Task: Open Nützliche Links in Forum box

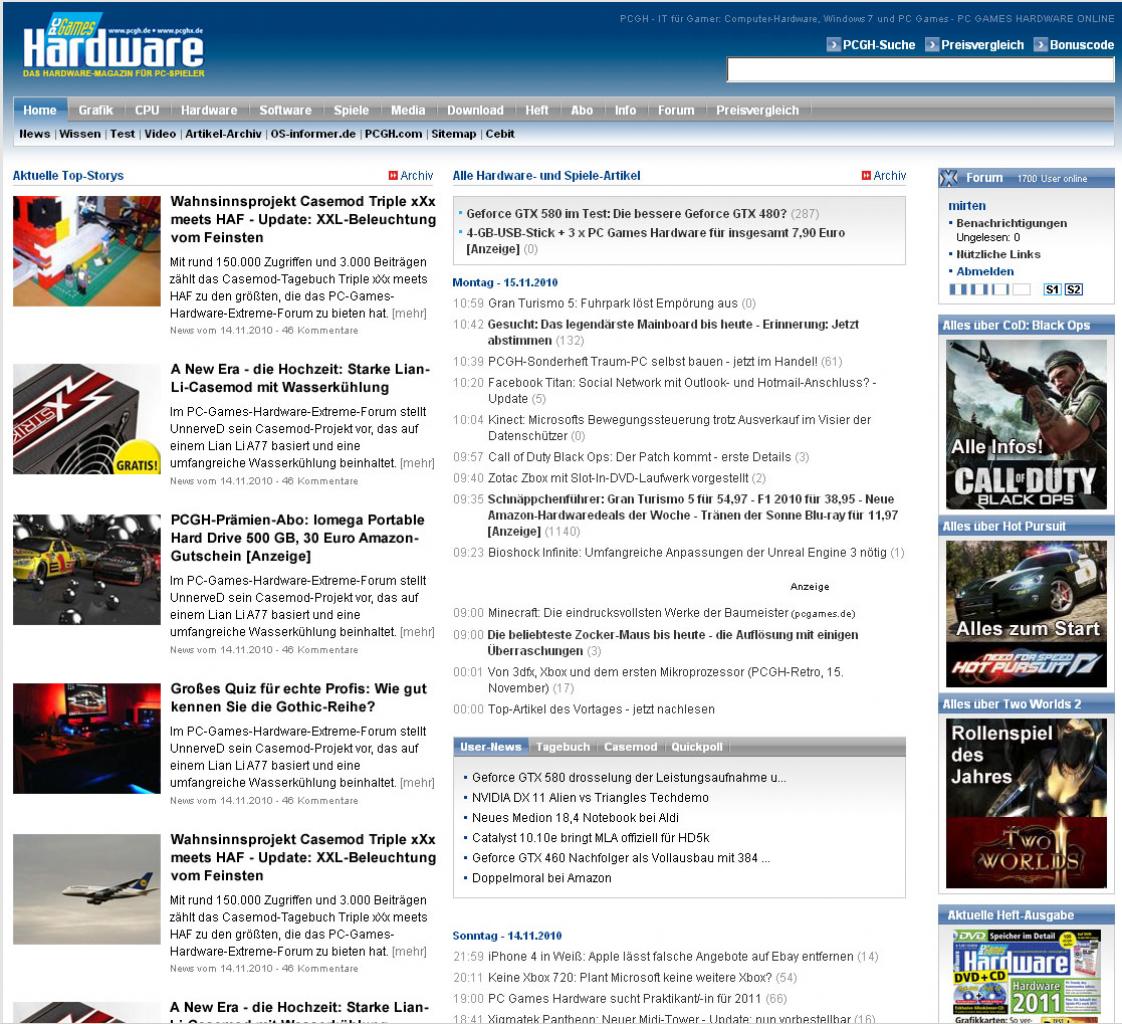Action: click(998, 254)
